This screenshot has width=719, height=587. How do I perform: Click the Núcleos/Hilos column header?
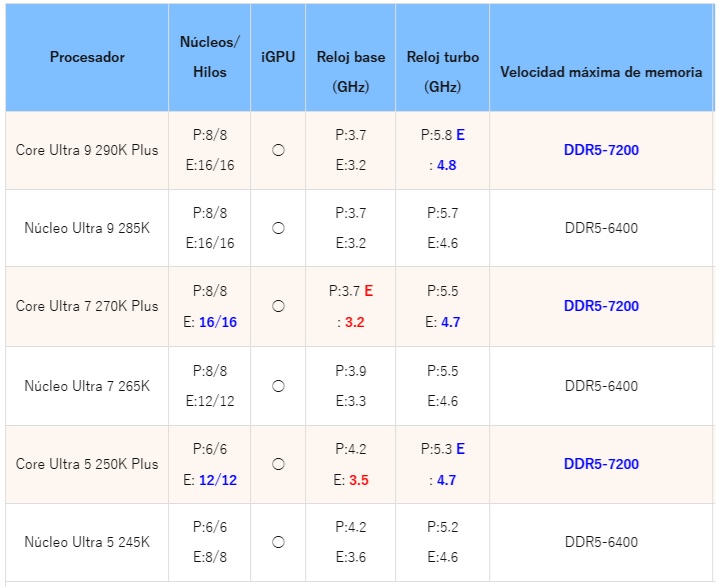click(x=209, y=57)
